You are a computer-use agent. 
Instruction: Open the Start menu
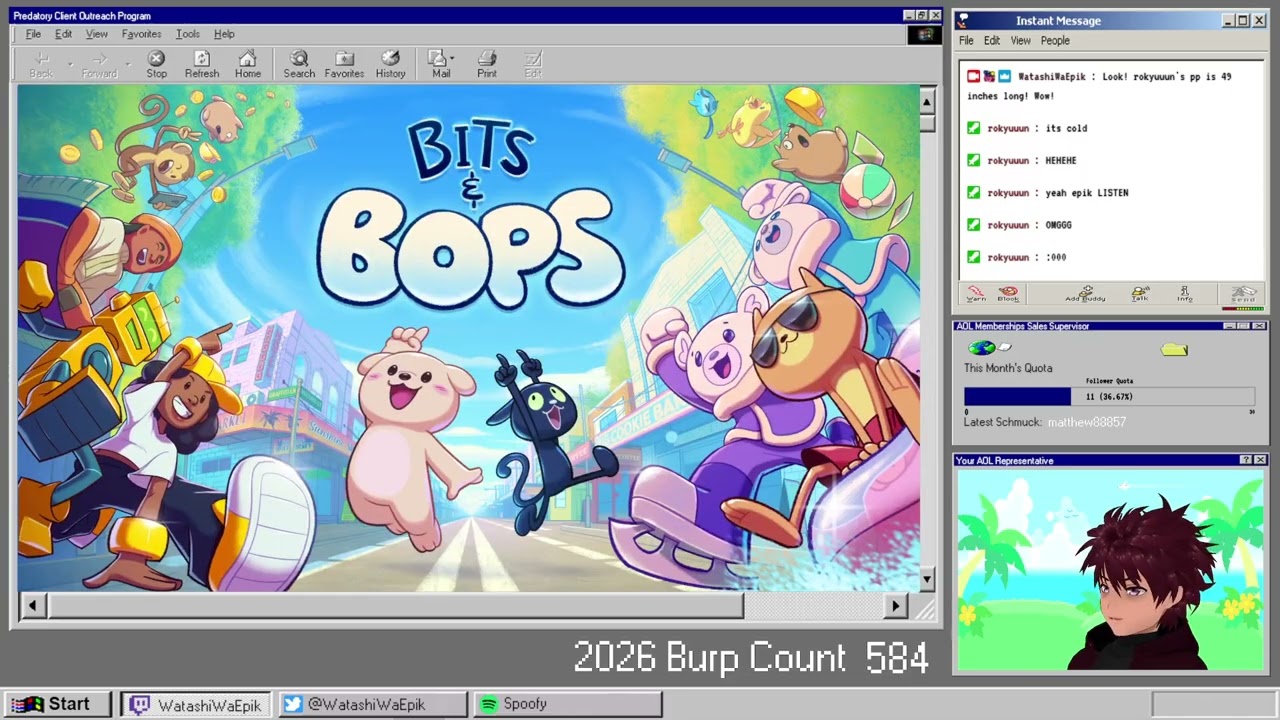(57, 705)
